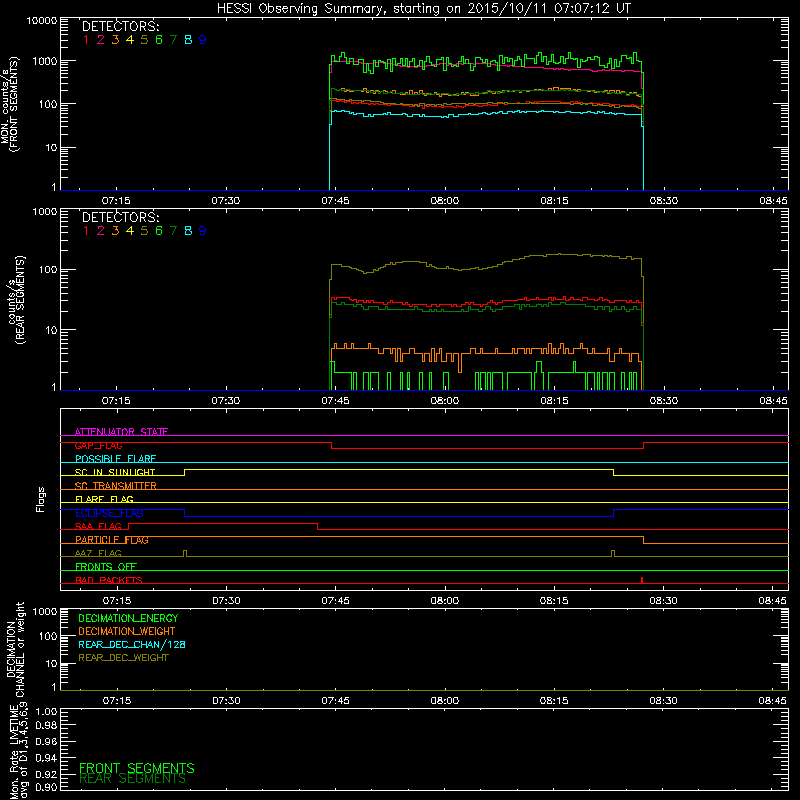
Task: Select the BAD_PACKETS flag label
Action: [109, 580]
